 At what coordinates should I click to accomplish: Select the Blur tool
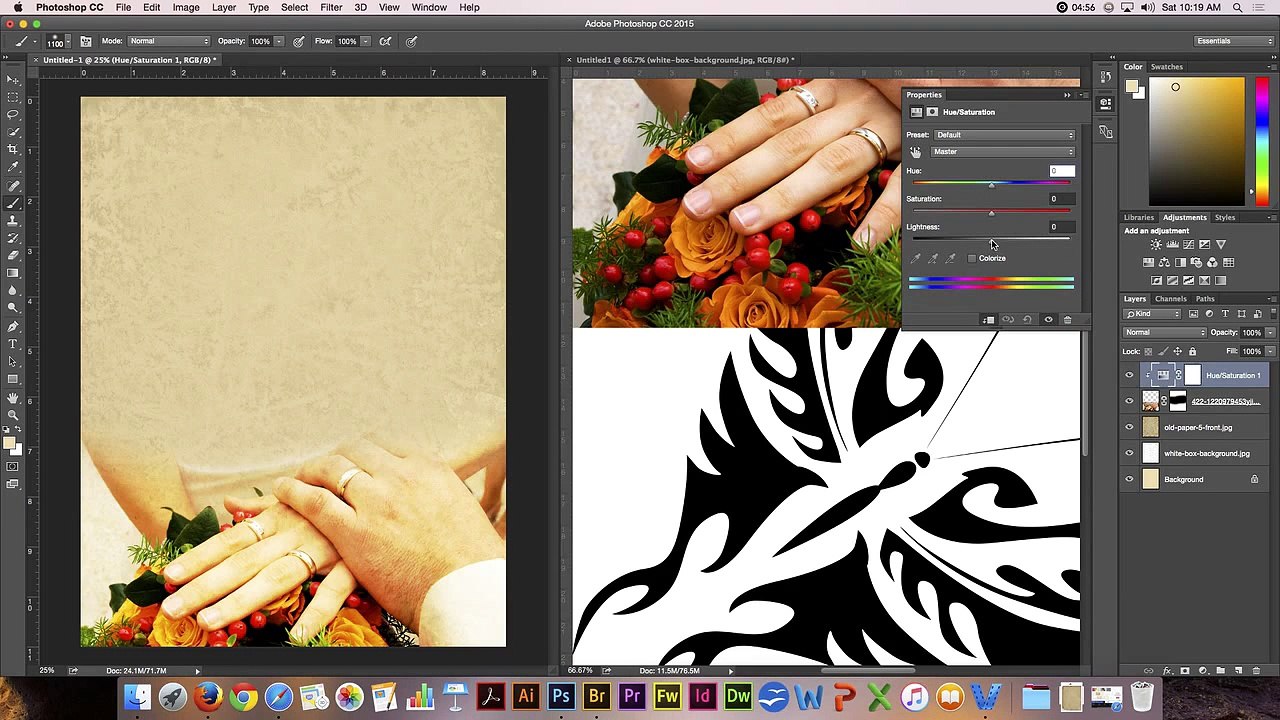(x=13, y=291)
